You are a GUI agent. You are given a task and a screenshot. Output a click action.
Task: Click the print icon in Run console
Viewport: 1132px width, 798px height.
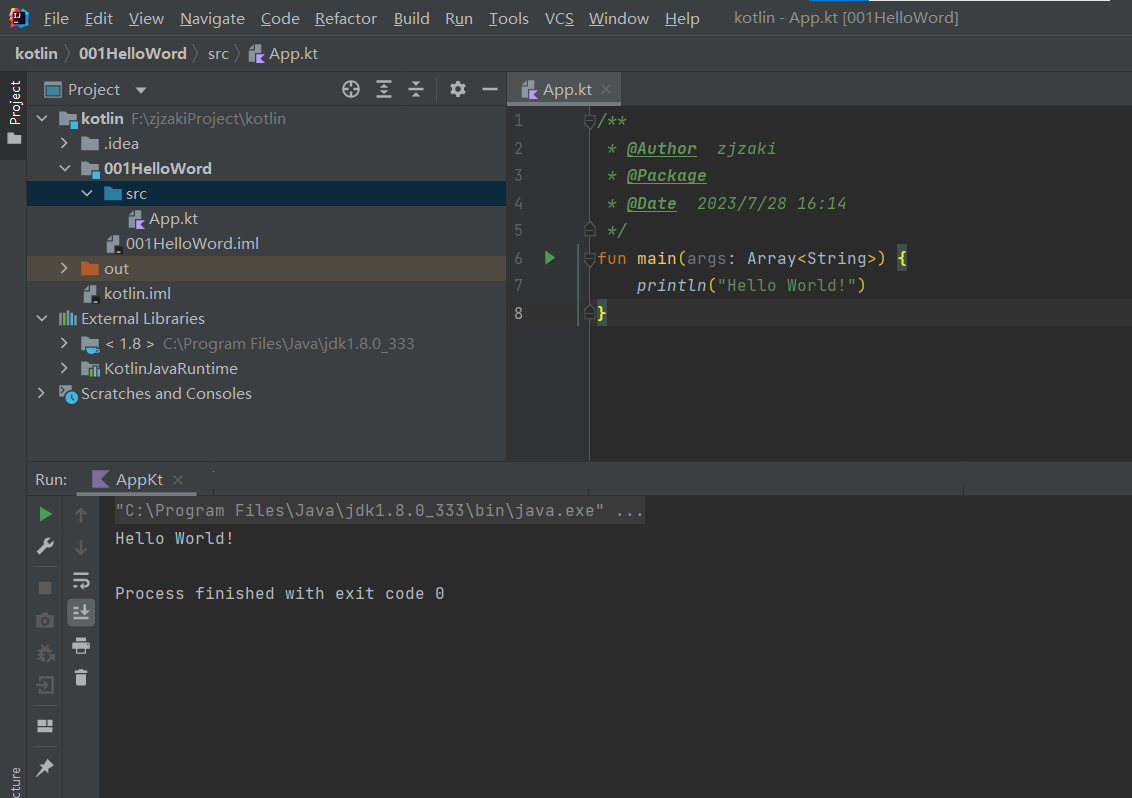click(81, 645)
